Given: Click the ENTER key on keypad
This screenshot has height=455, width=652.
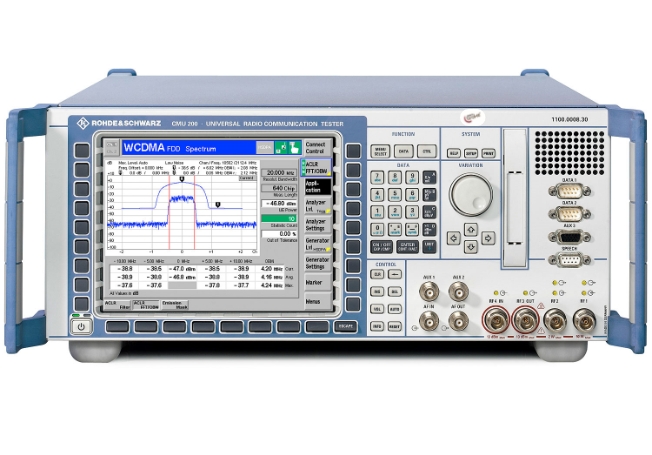Looking at the screenshot, I should [408, 247].
